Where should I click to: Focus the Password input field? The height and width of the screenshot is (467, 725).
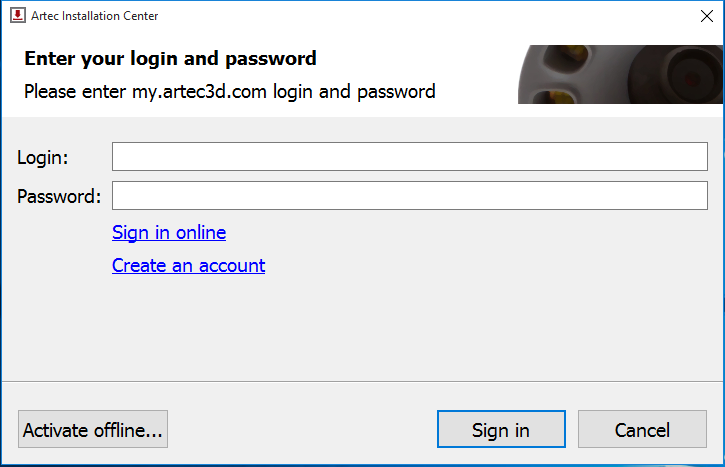pos(410,196)
